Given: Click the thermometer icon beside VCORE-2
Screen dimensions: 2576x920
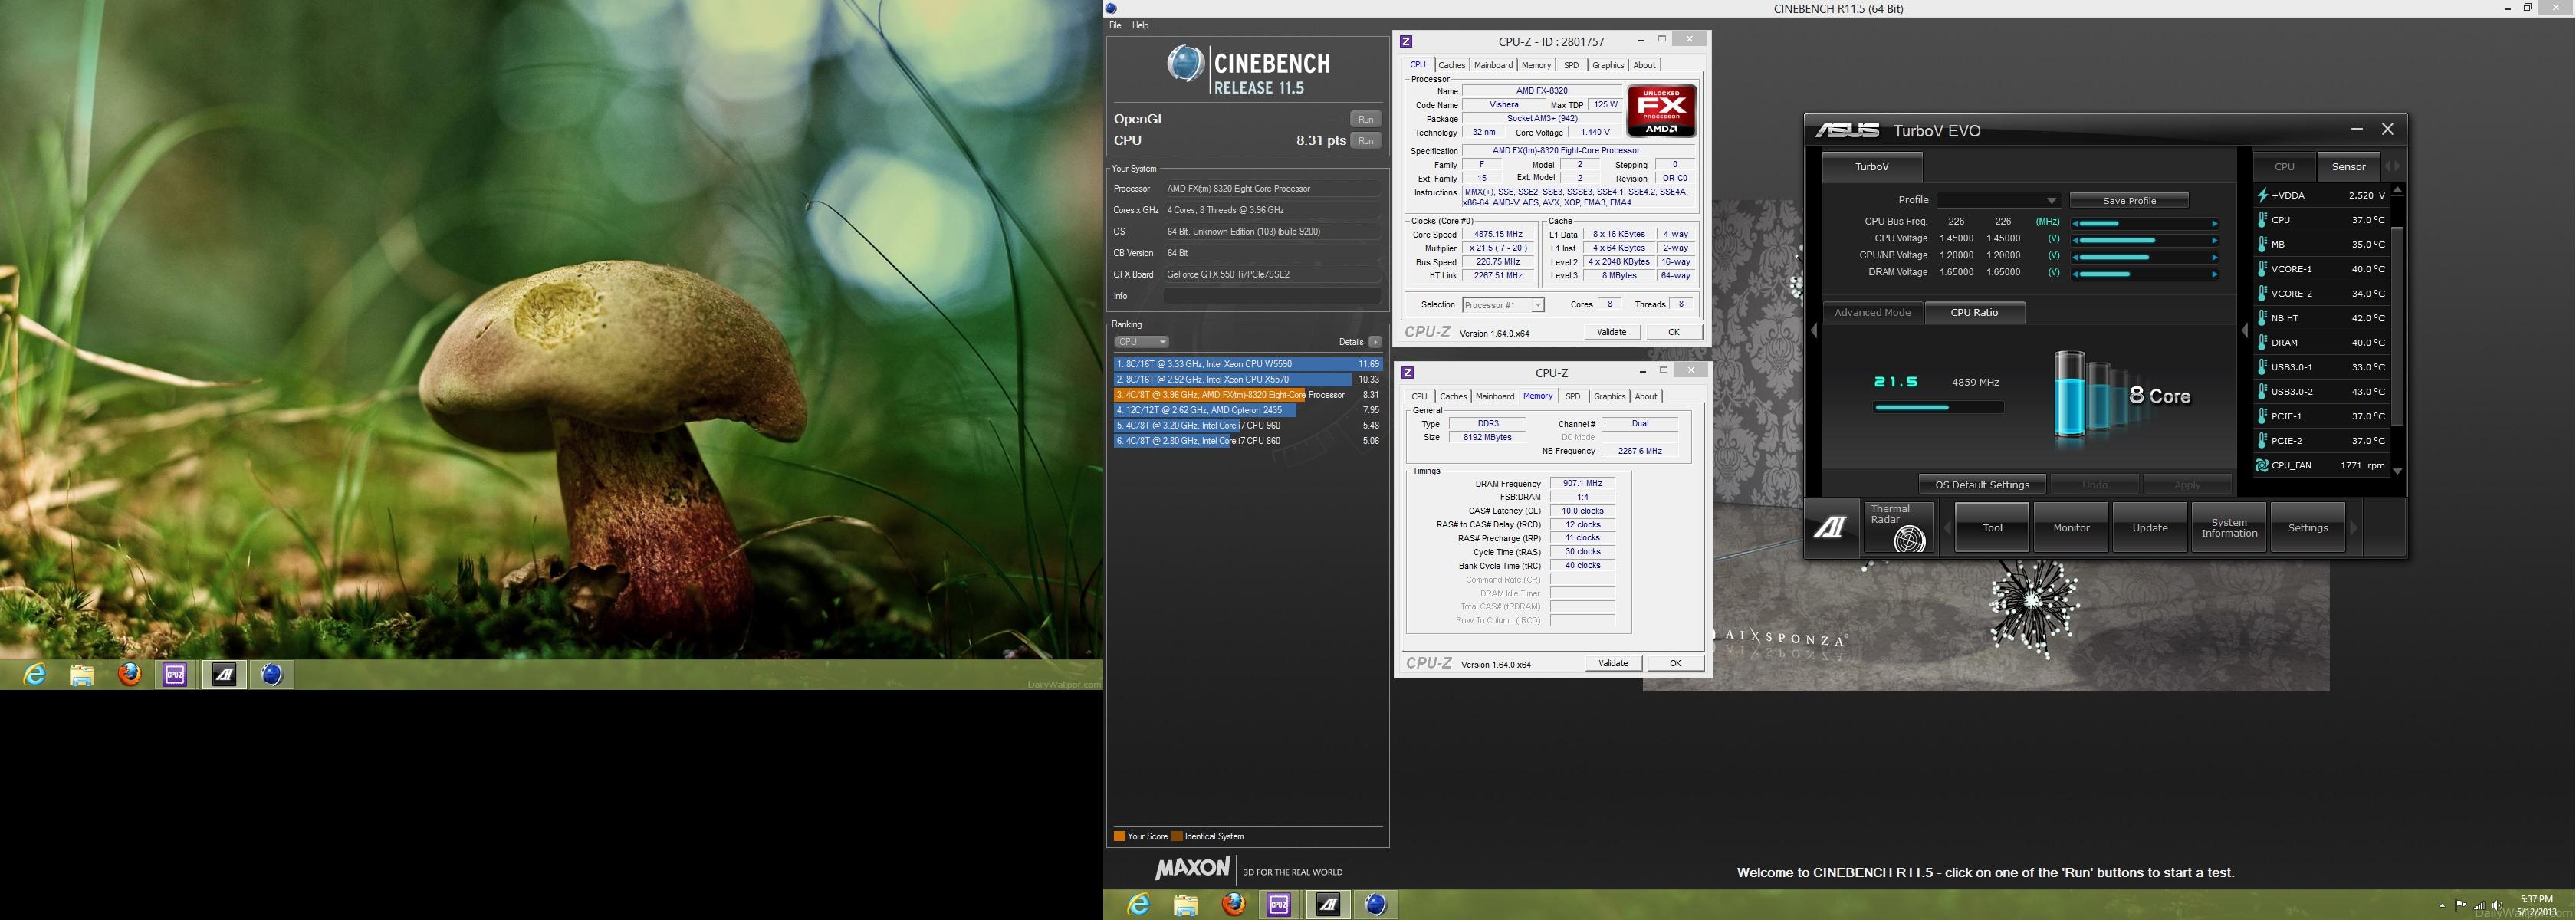Looking at the screenshot, I should click(x=2262, y=293).
